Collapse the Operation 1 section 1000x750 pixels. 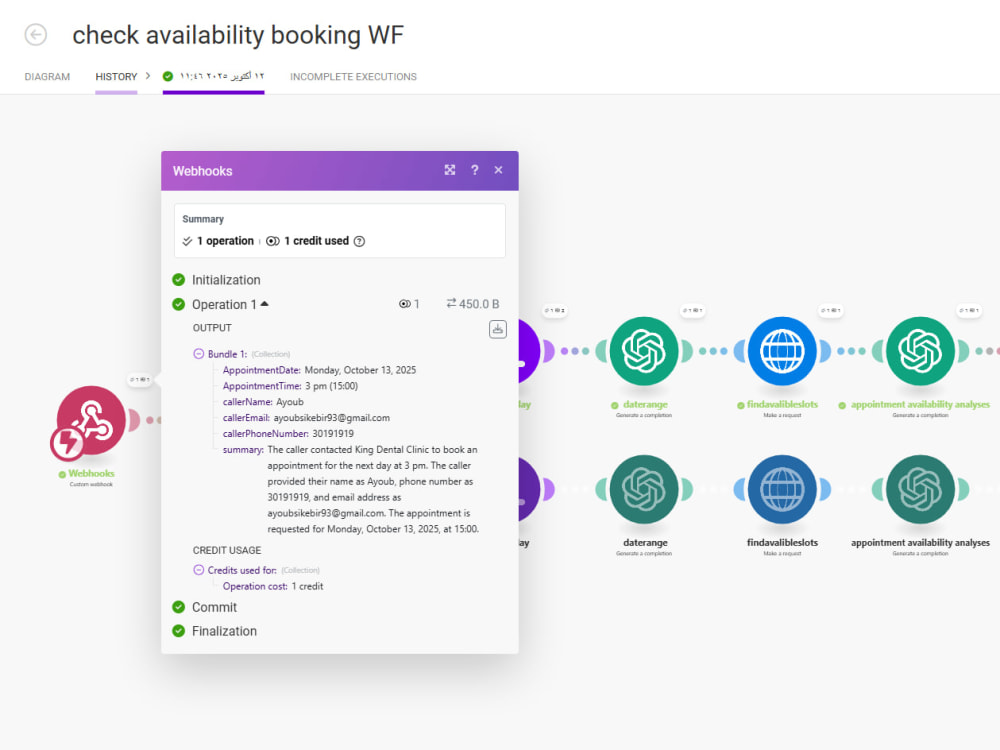click(265, 304)
